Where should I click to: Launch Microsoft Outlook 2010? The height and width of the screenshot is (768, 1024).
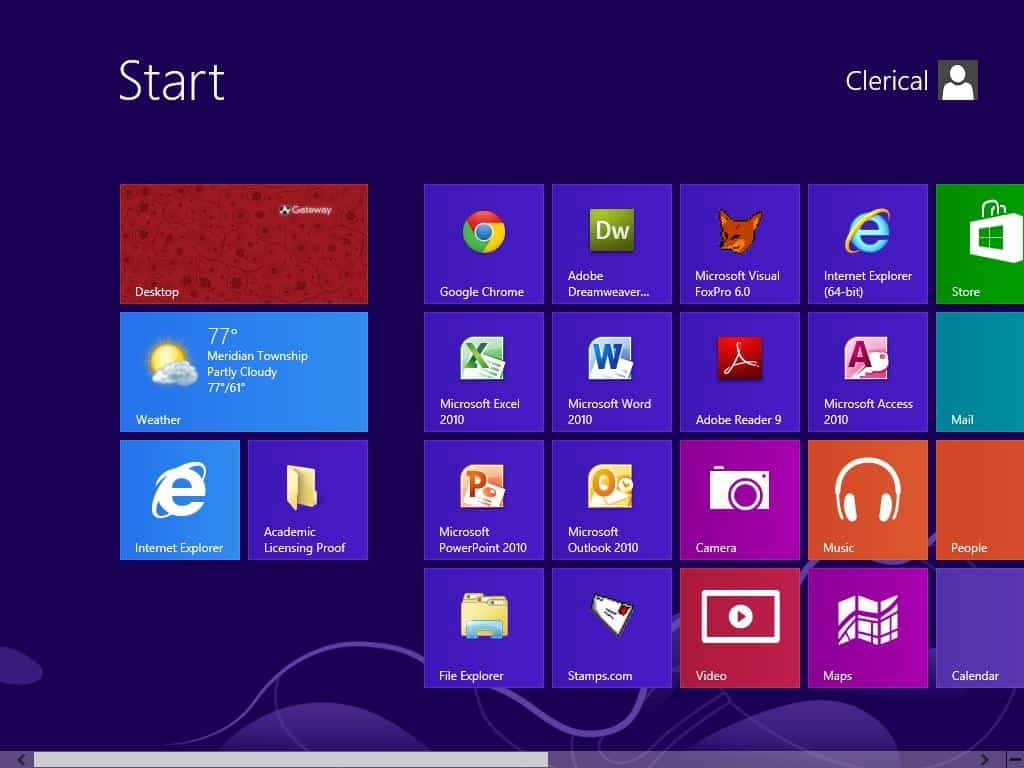(x=611, y=499)
